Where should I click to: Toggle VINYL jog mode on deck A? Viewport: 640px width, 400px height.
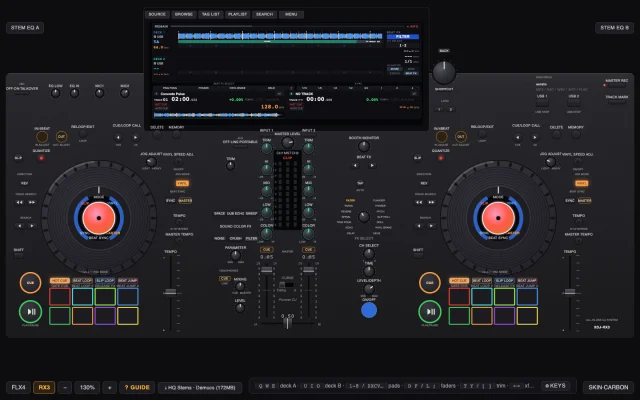coord(182,184)
